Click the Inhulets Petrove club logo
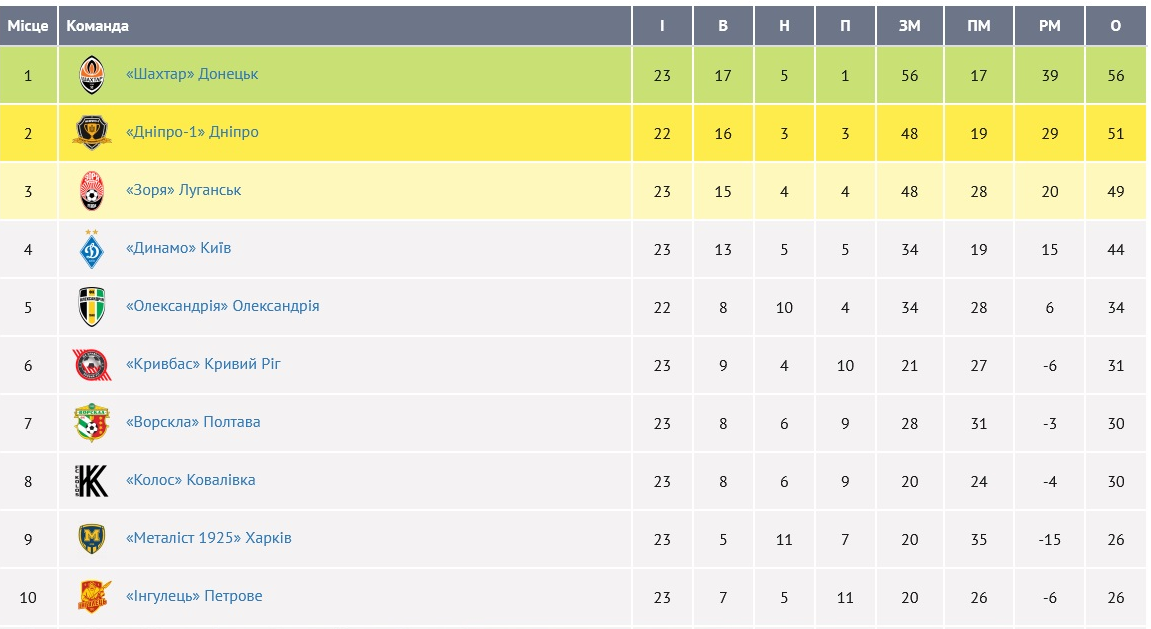 92,597
